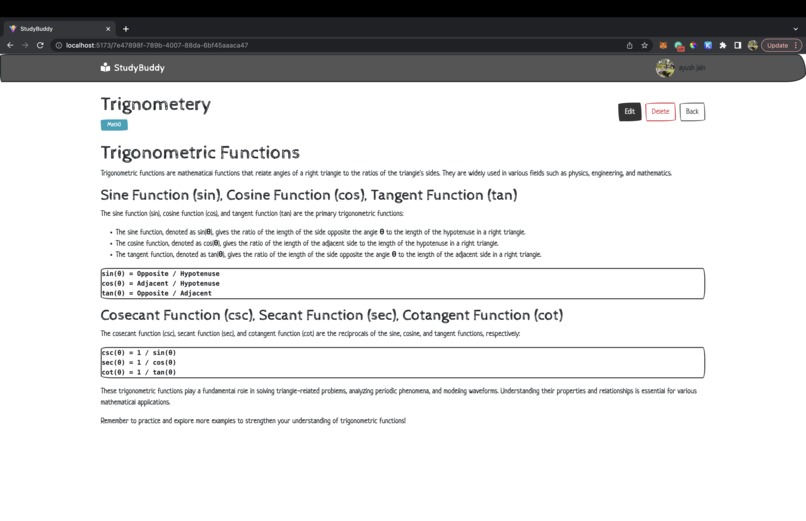The image size is (806, 521).
Task: Expand the tab search chevron
Action: pyautogui.click(x=795, y=29)
